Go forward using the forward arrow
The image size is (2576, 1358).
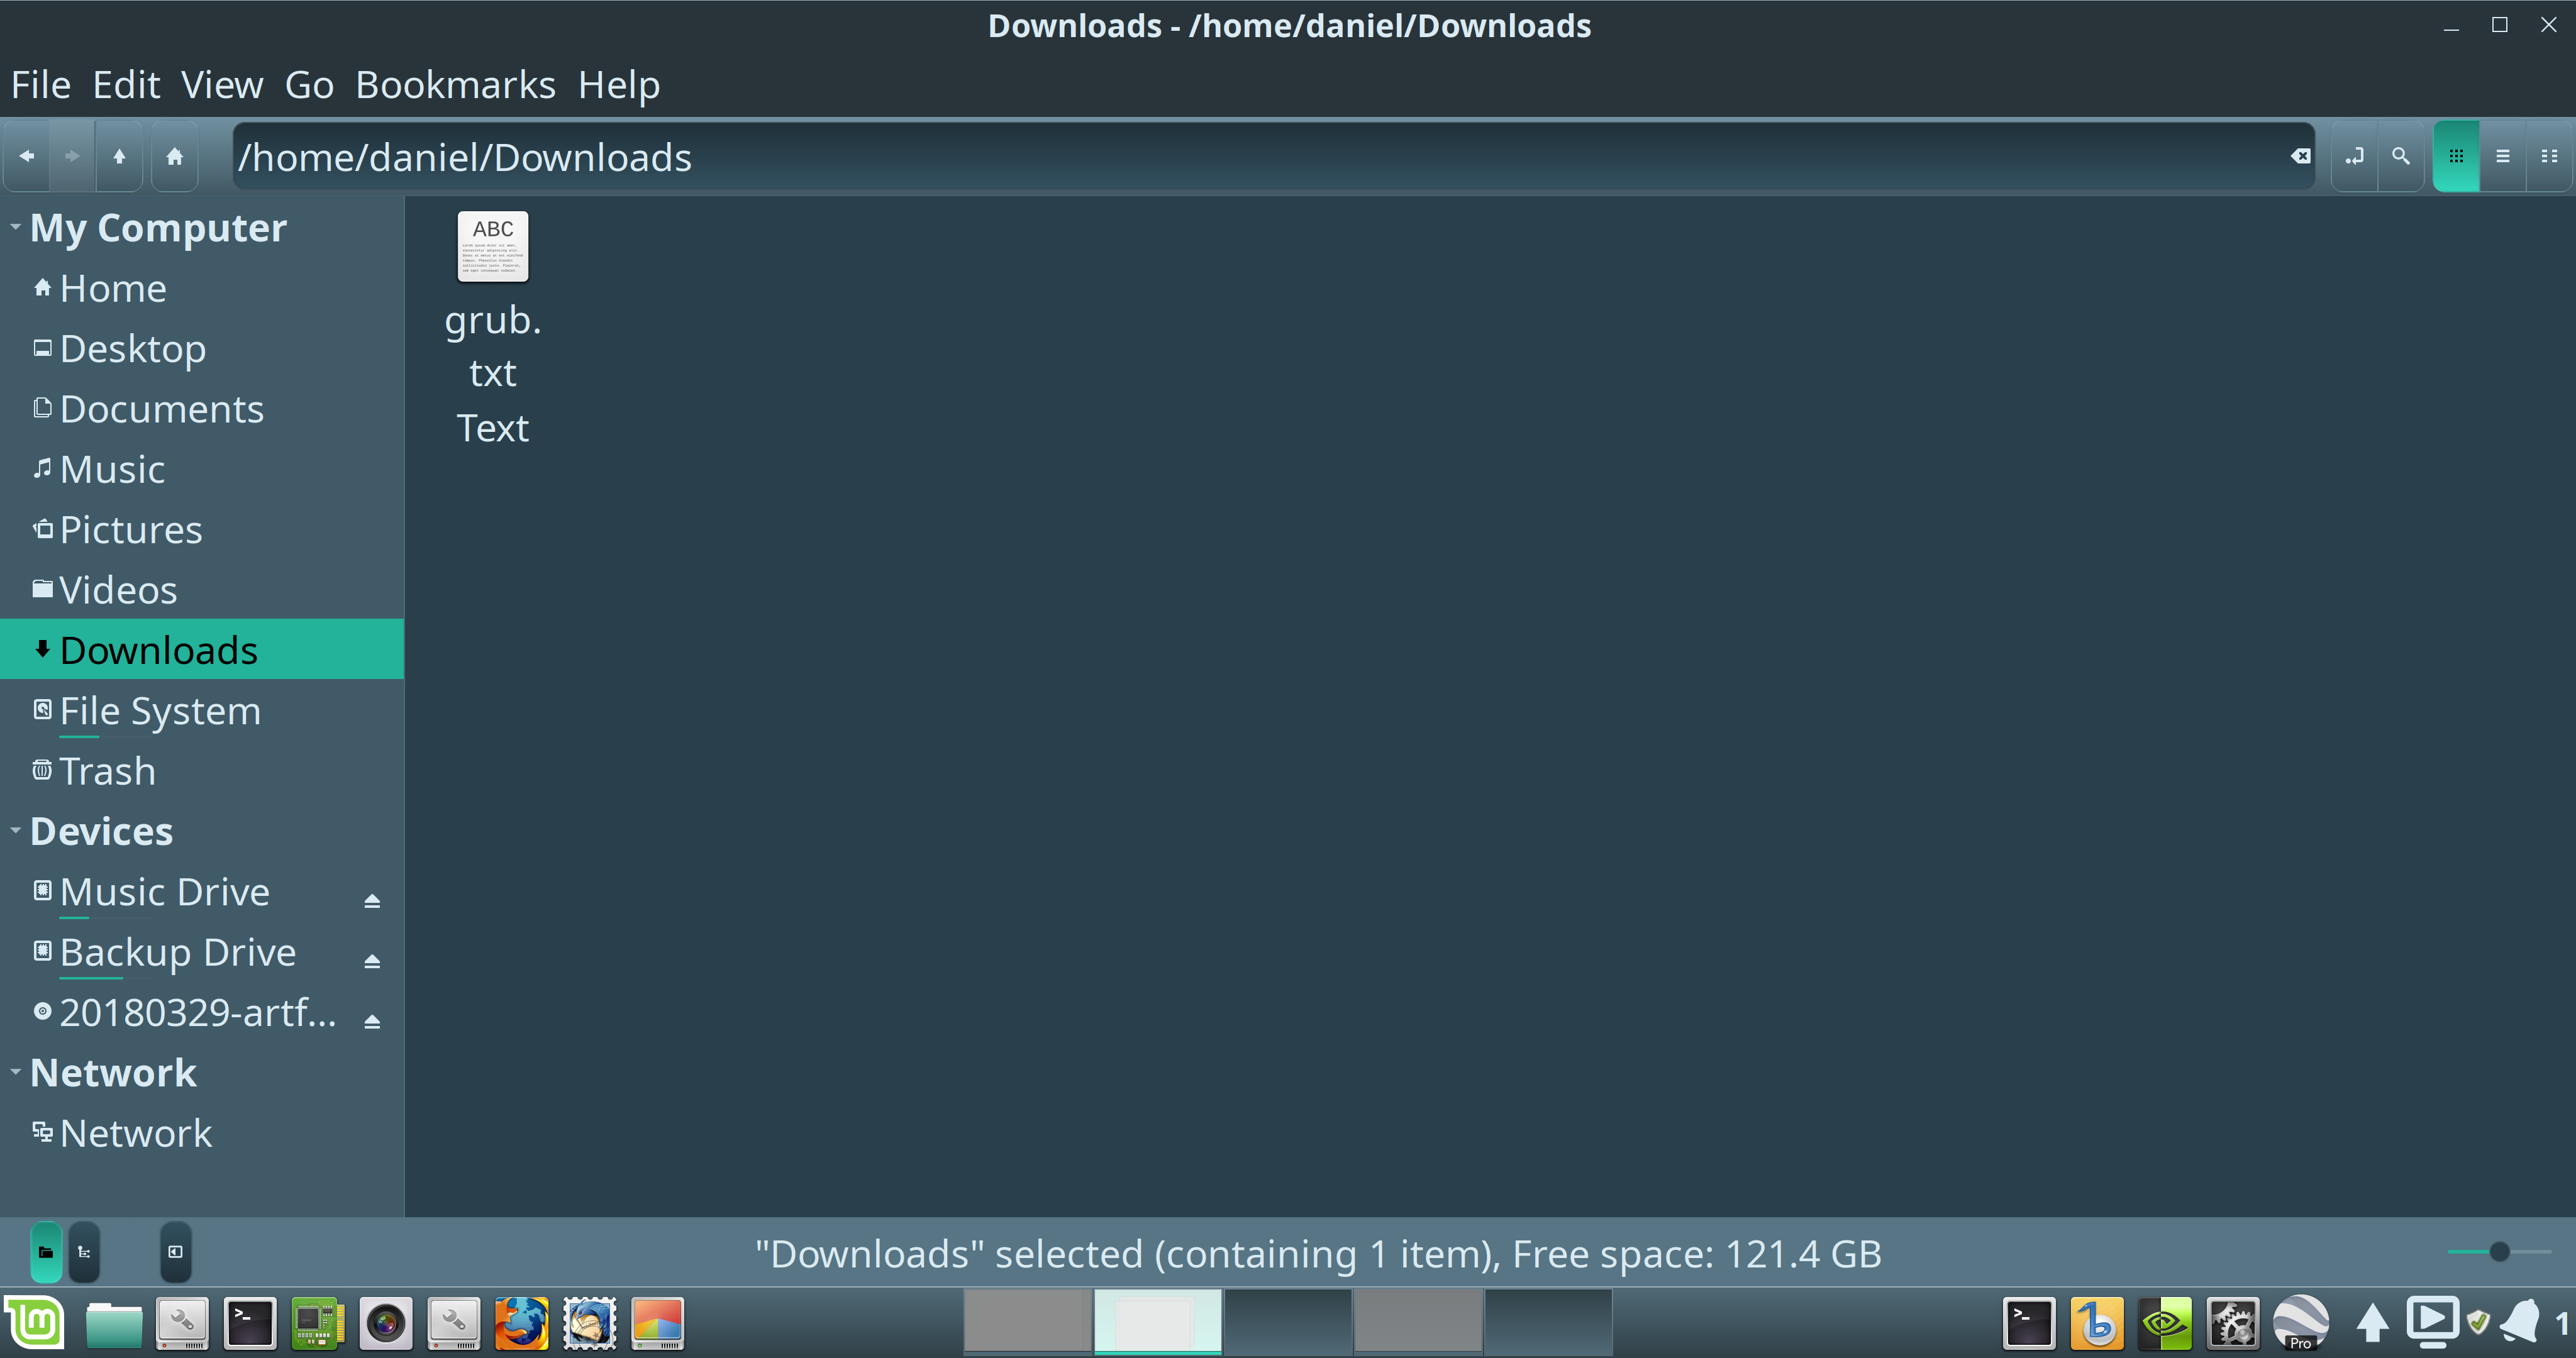72,156
